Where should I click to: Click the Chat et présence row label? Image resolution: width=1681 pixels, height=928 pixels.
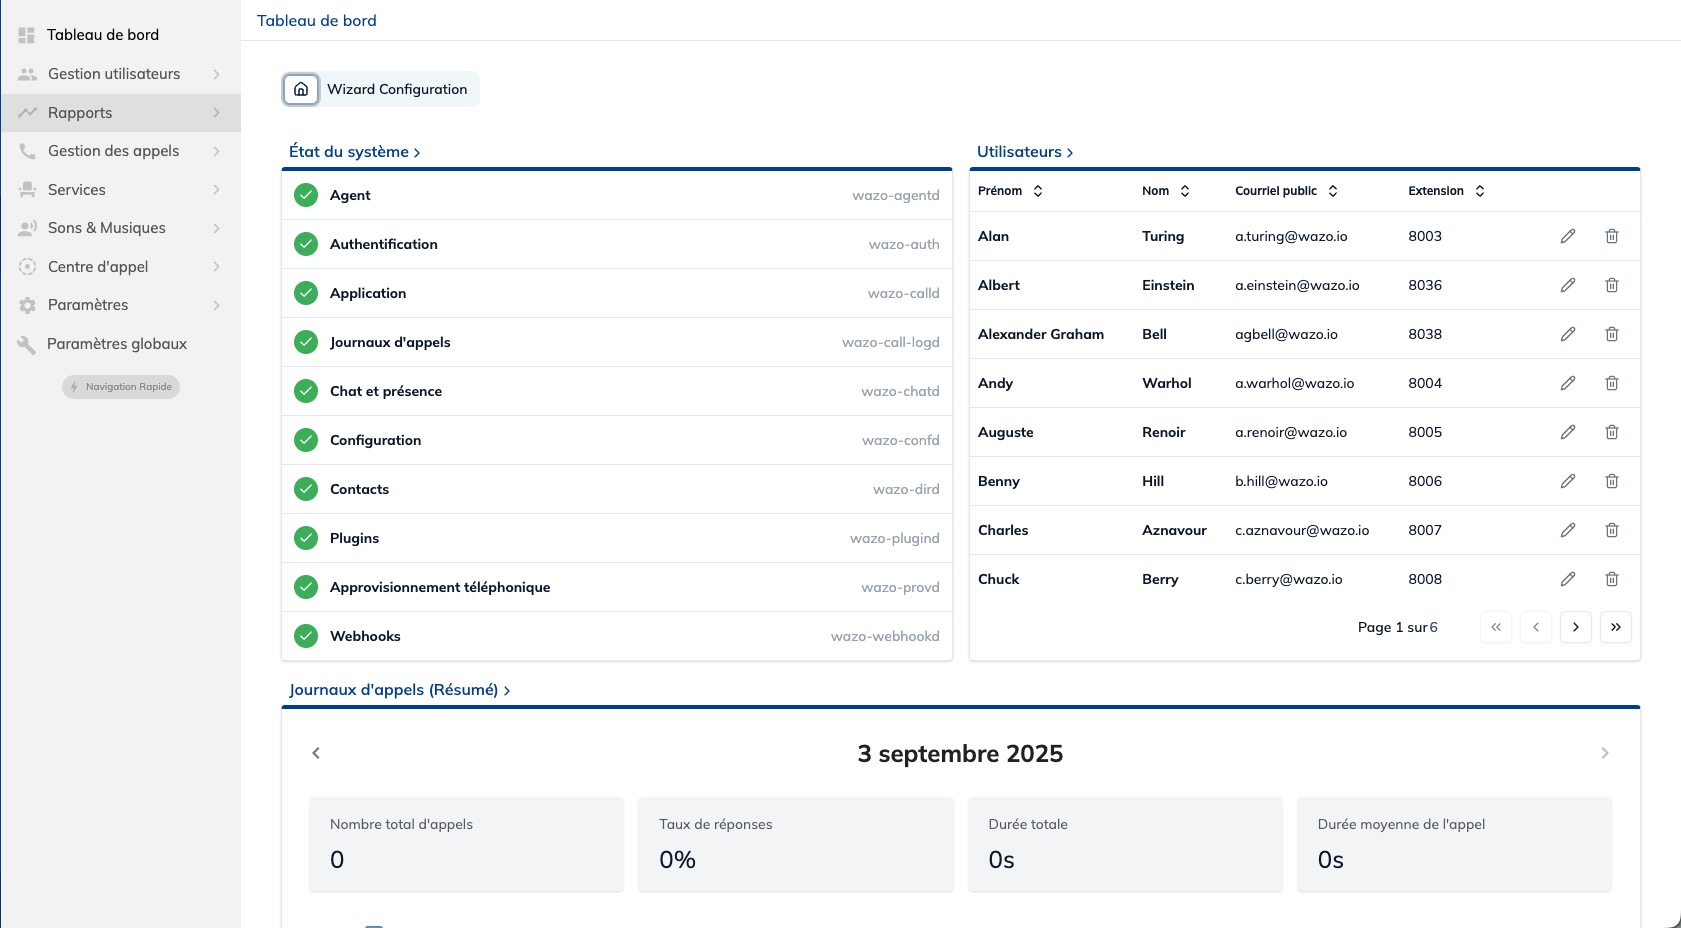[386, 391]
